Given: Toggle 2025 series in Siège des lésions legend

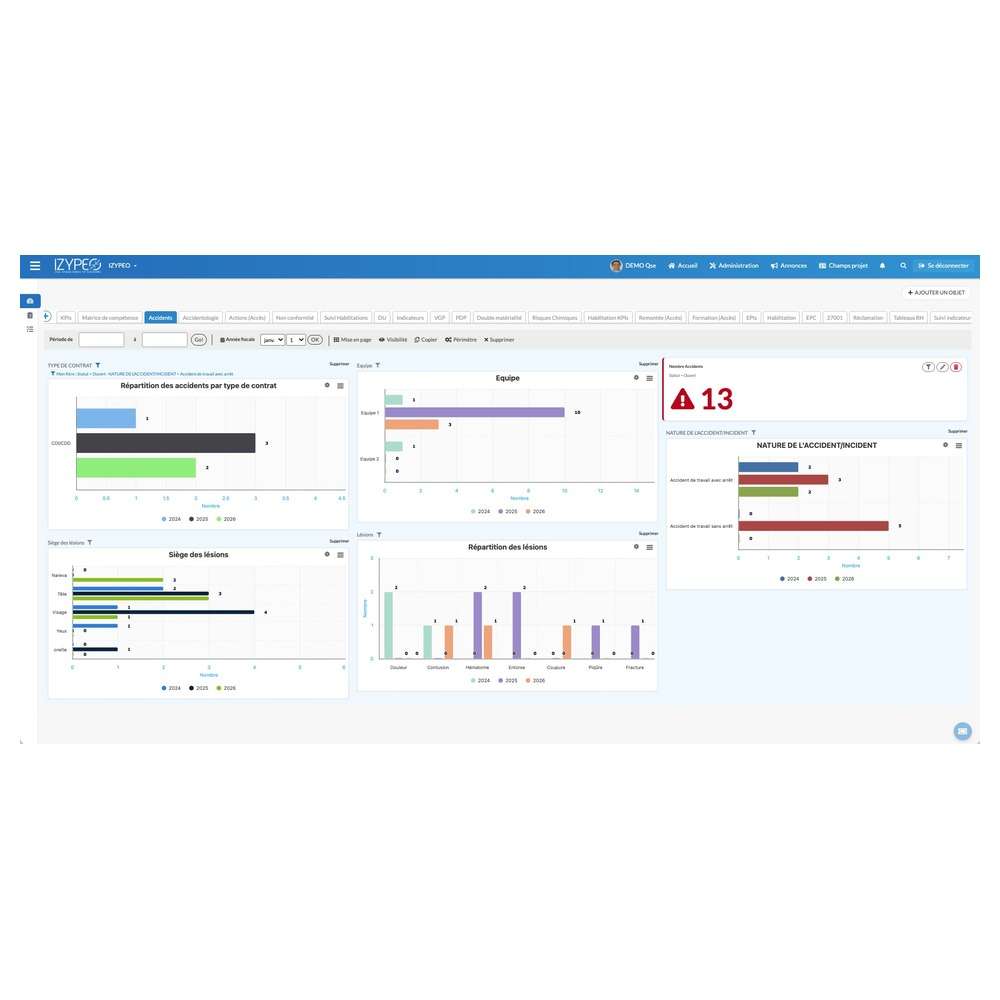Looking at the screenshot, I should pos(199,688).
